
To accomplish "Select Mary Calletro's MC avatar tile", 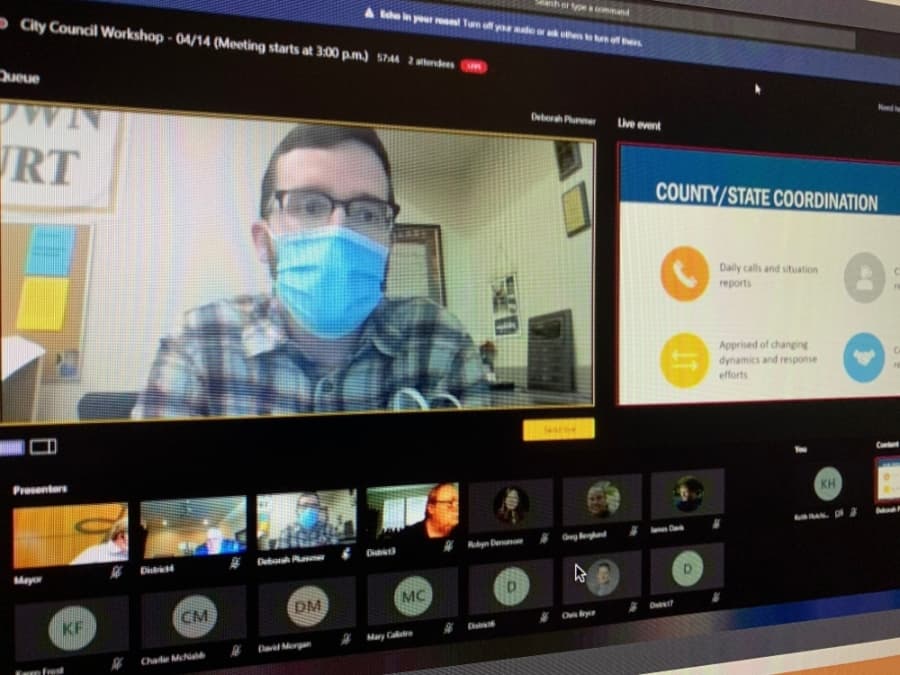I will [x=413, y=597].
